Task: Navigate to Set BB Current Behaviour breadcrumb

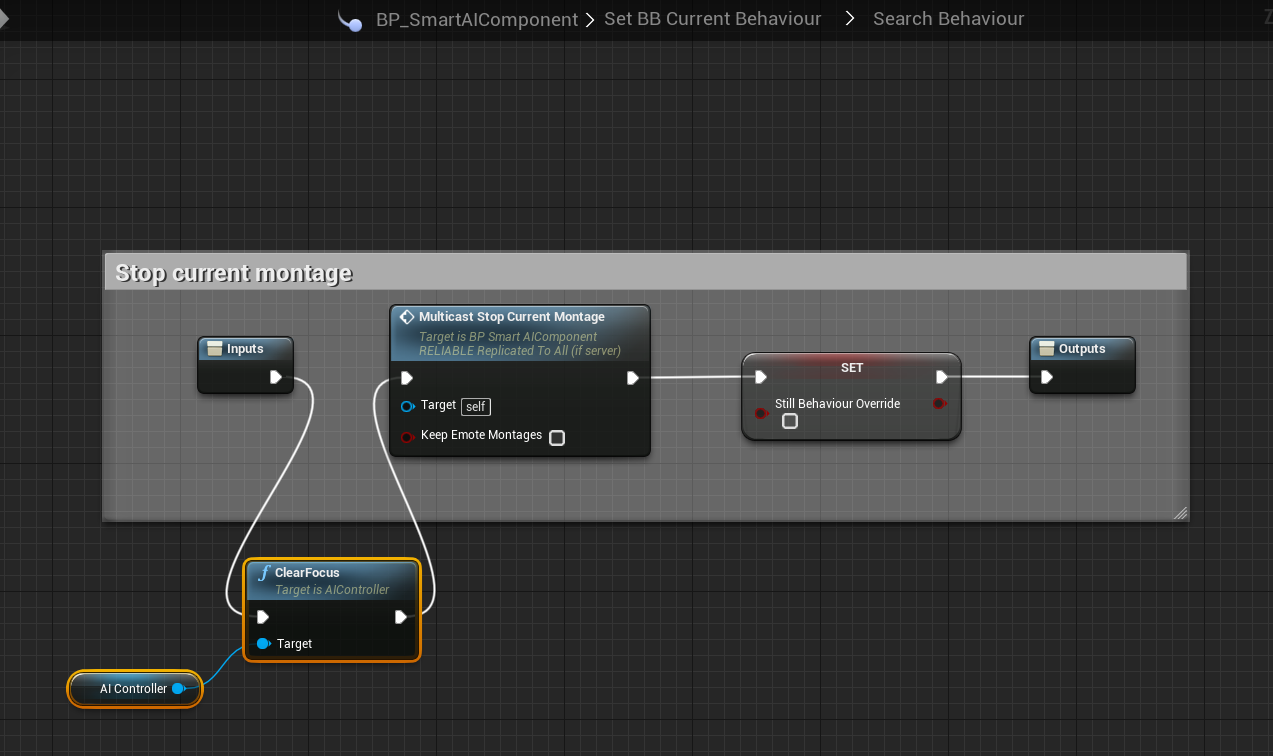Action: 712,20
